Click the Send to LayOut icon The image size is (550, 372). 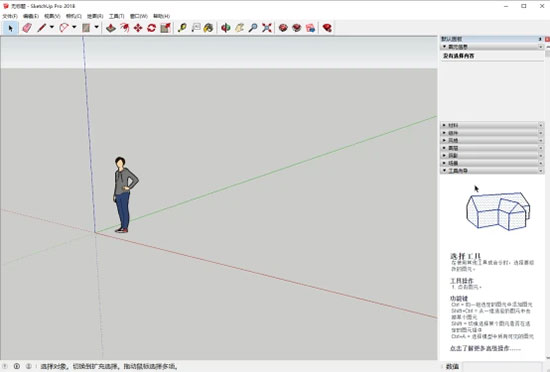pos(310,28)
